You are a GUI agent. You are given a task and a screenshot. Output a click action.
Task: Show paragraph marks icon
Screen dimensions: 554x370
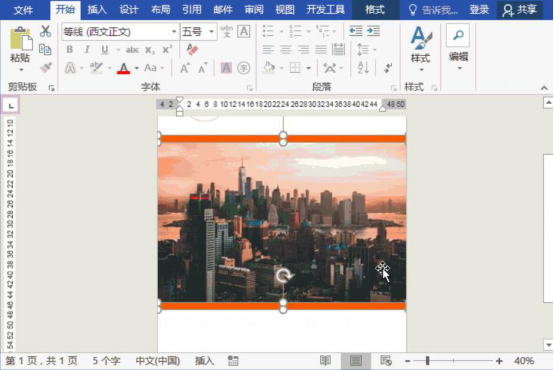(388, 67)
